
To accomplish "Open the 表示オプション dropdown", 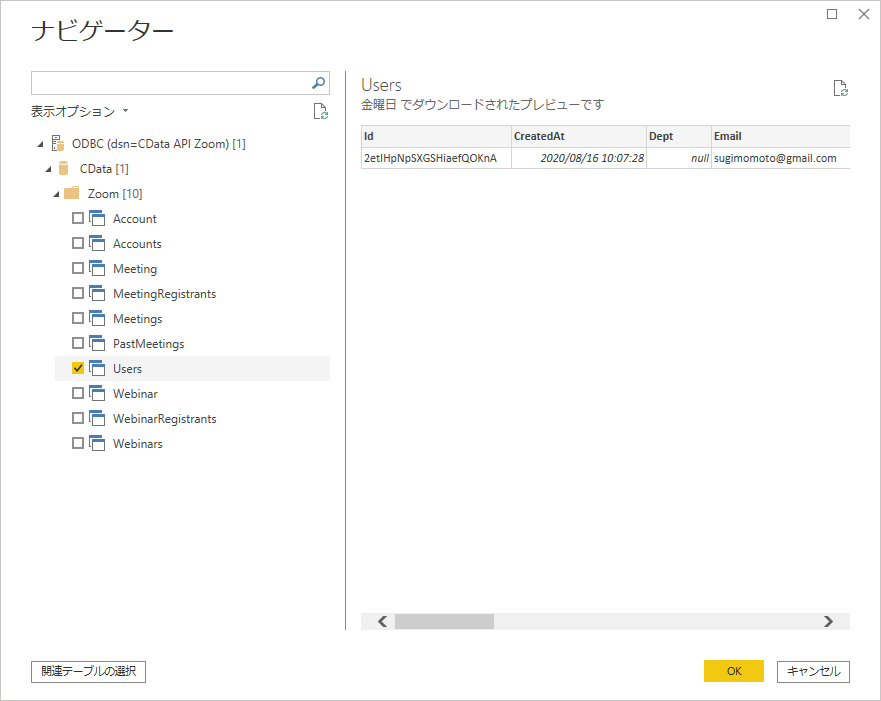I will click(80, 112).
